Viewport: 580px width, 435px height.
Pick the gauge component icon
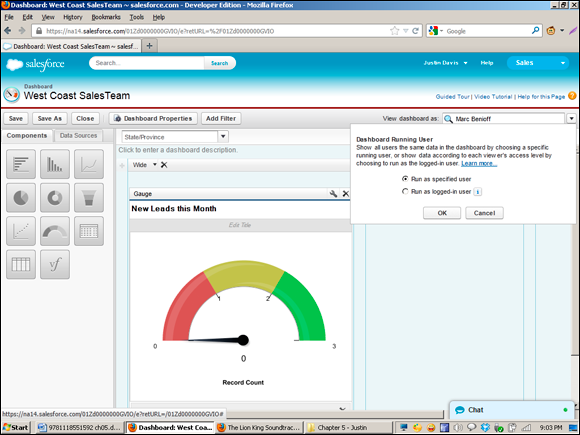click(55, 231)
